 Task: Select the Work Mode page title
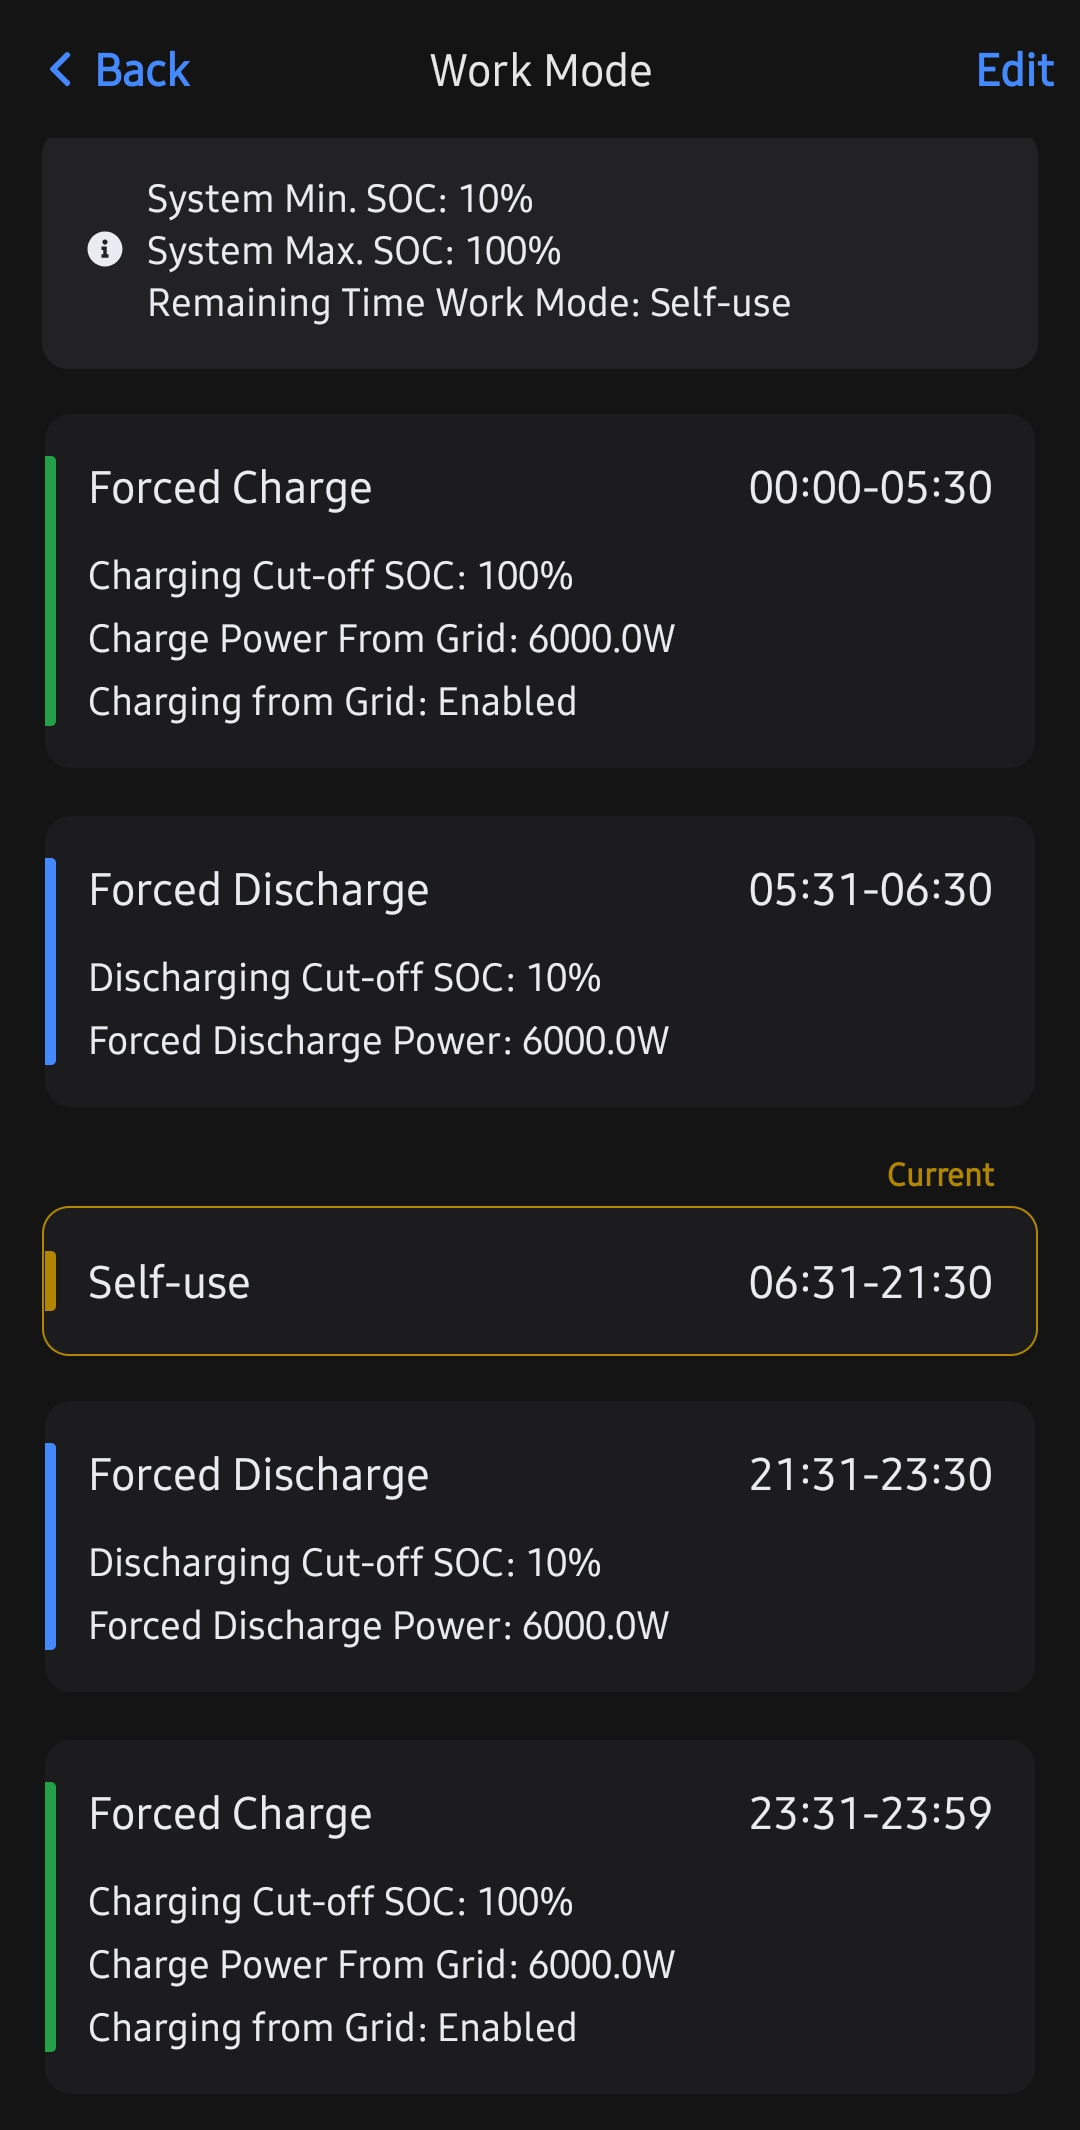(540, 71)
